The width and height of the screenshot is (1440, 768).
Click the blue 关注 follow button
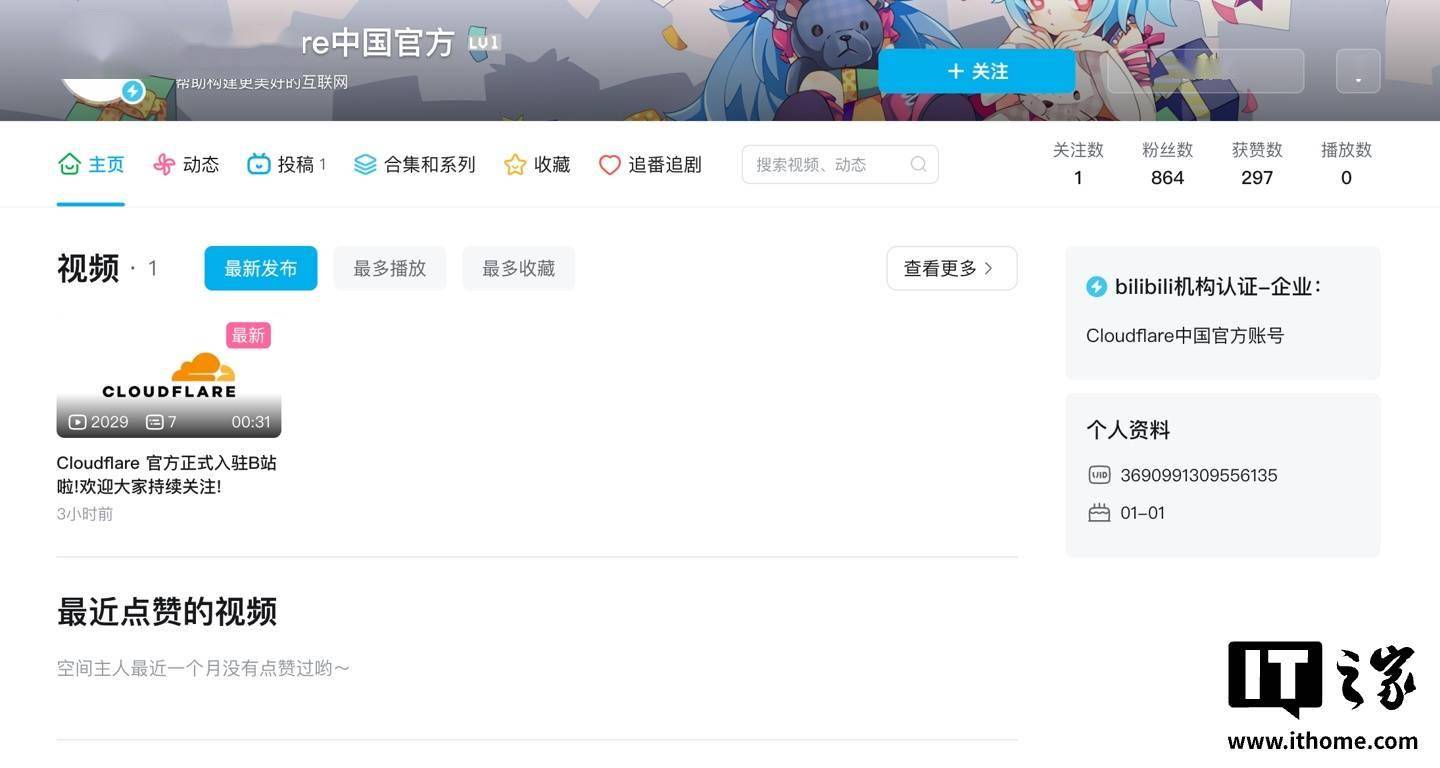click(x=977, y=72)
